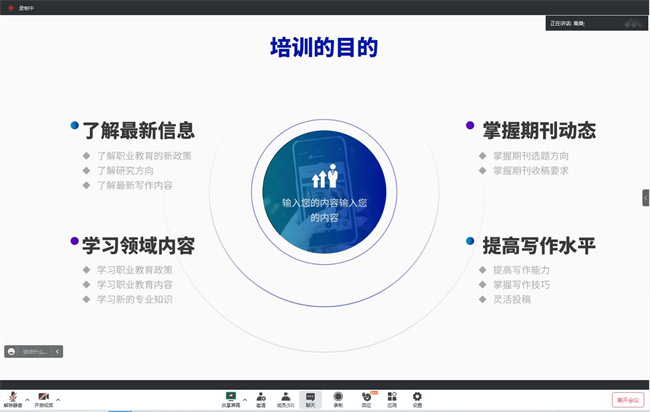
Task: Click the leave meeting (离开会议) button
Action: (x=628, y=400)
